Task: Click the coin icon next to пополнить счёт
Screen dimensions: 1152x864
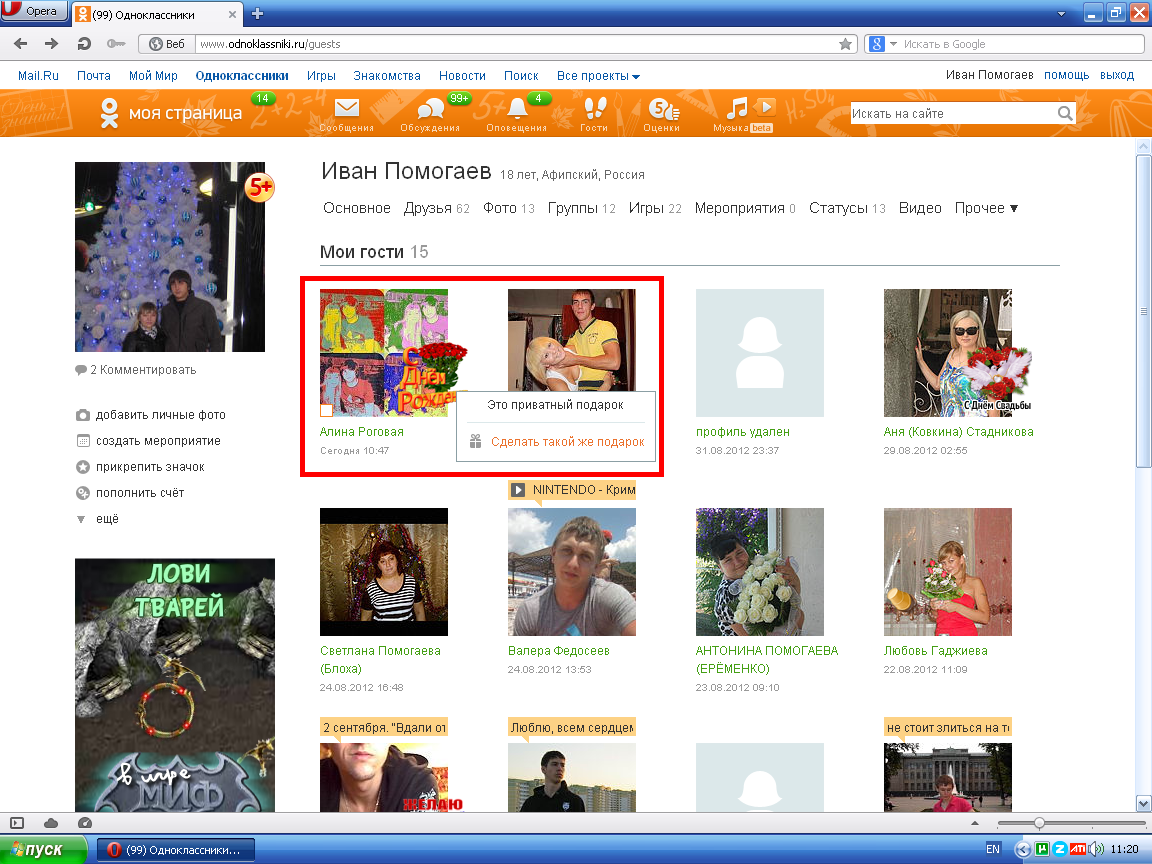Action: (x=83, y=493)
